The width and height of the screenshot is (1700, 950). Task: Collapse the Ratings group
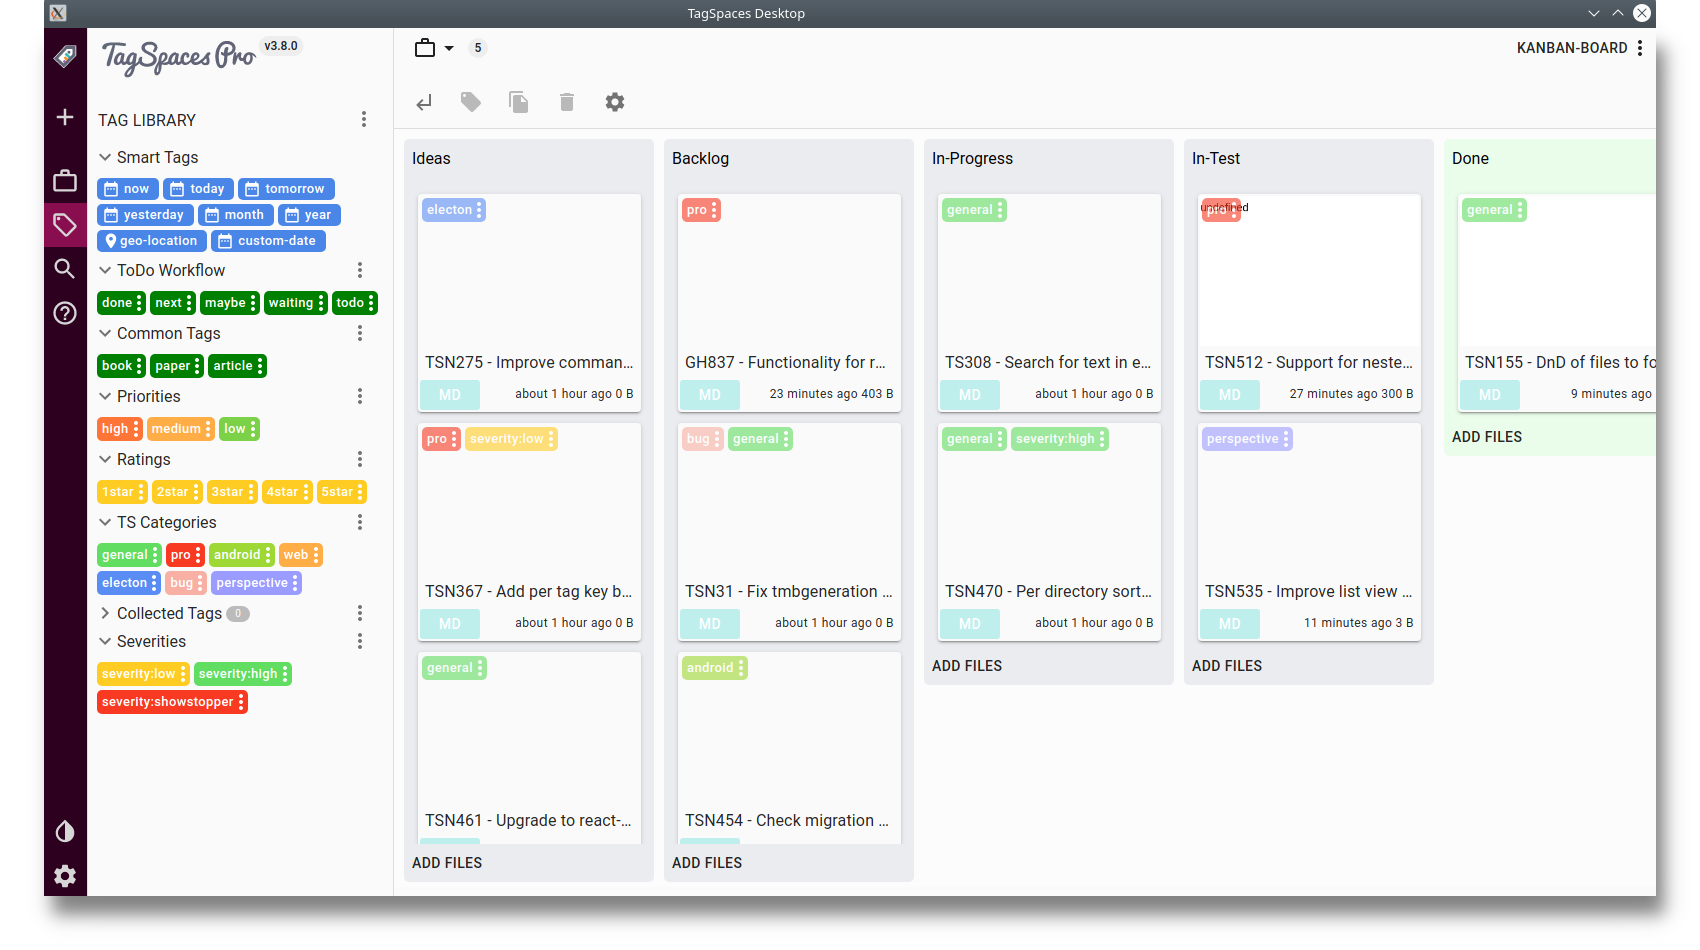click(x=105, y=459)
